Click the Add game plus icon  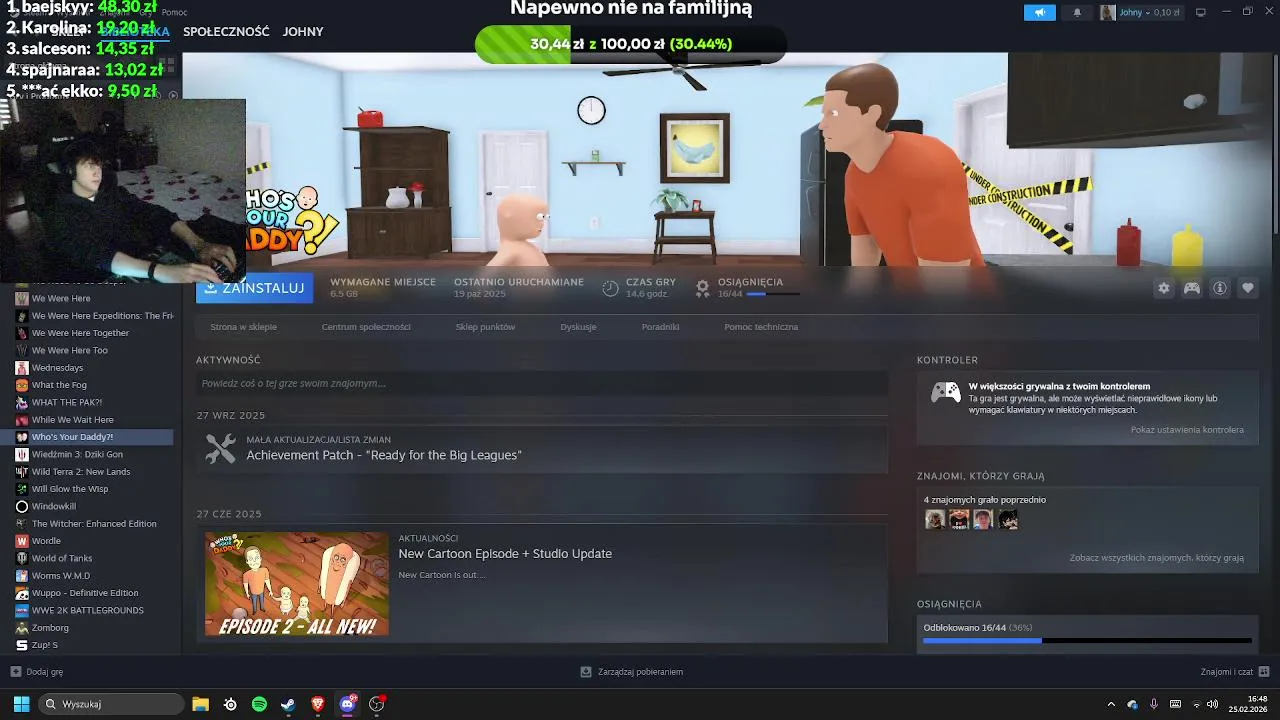pos(15,672)
